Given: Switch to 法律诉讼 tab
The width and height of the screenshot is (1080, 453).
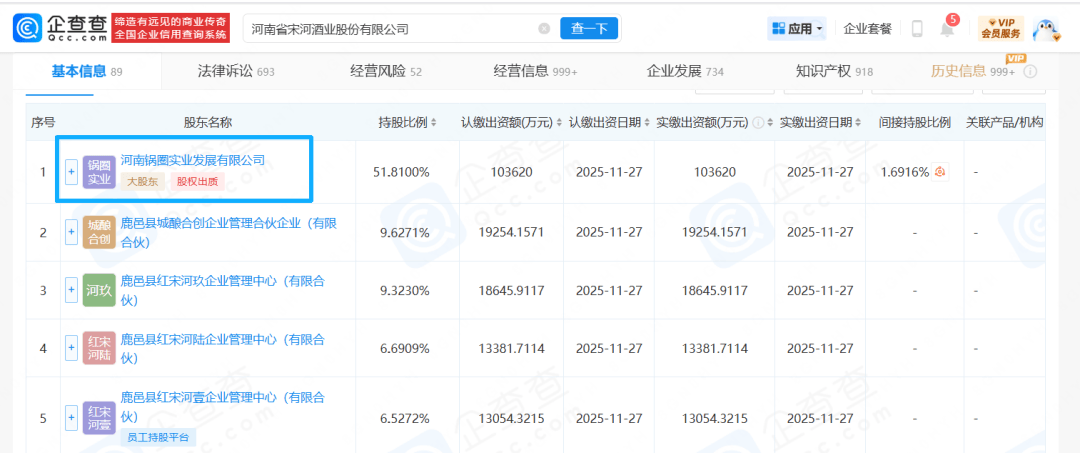Looking at the screenshot, I should [x=236, y=71].
